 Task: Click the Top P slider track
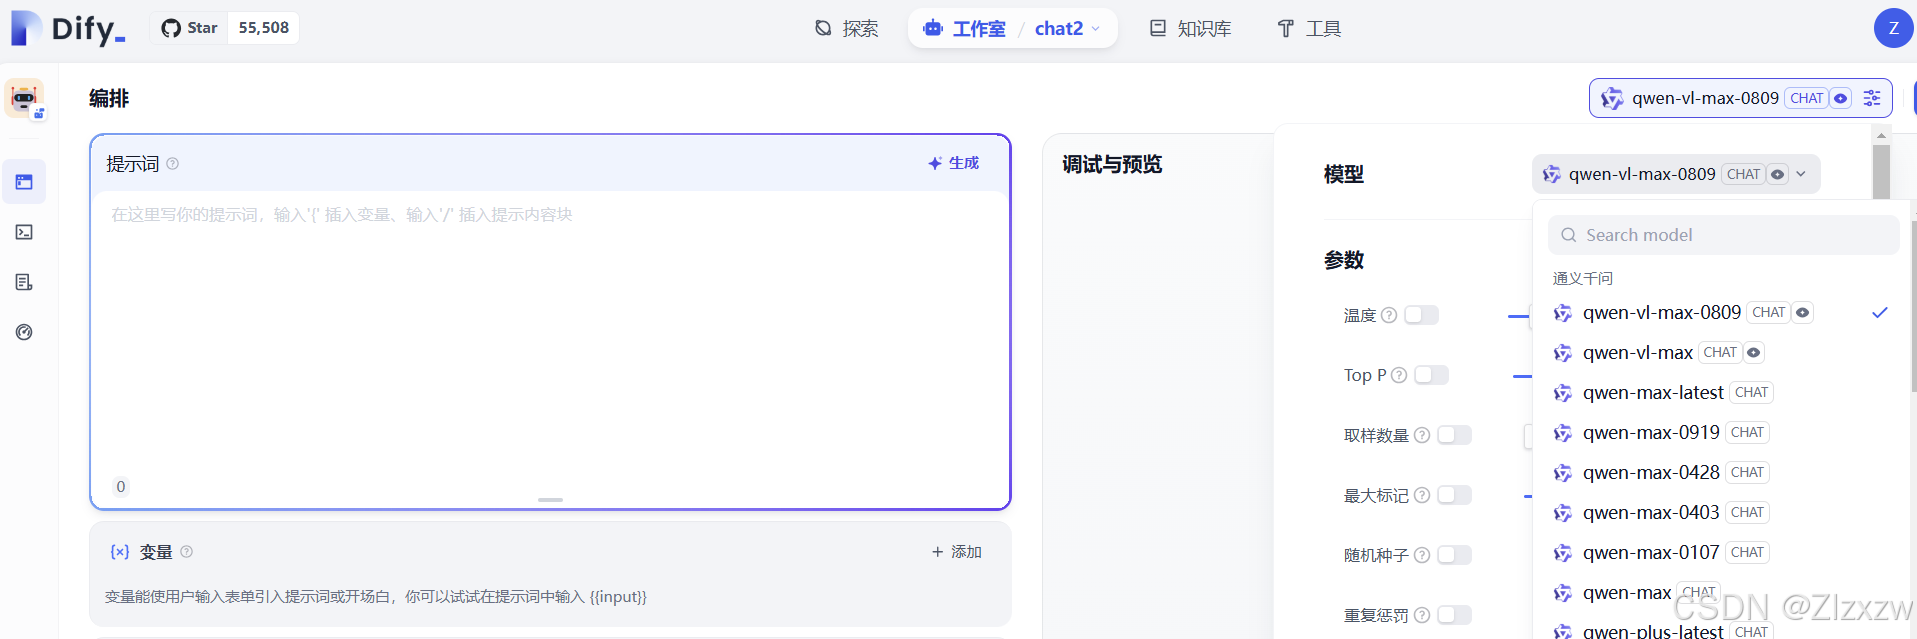point(1522,376)
